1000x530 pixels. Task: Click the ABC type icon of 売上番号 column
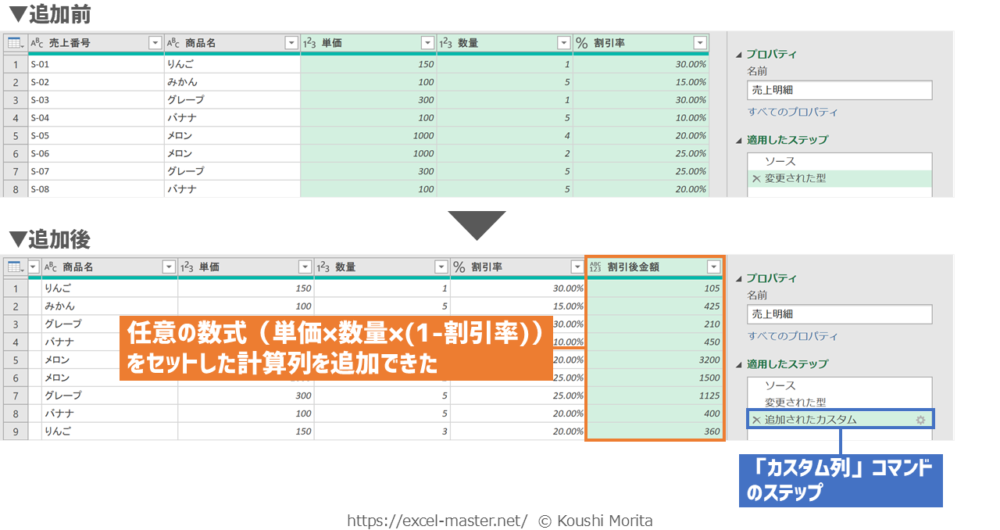coord(36,43)
